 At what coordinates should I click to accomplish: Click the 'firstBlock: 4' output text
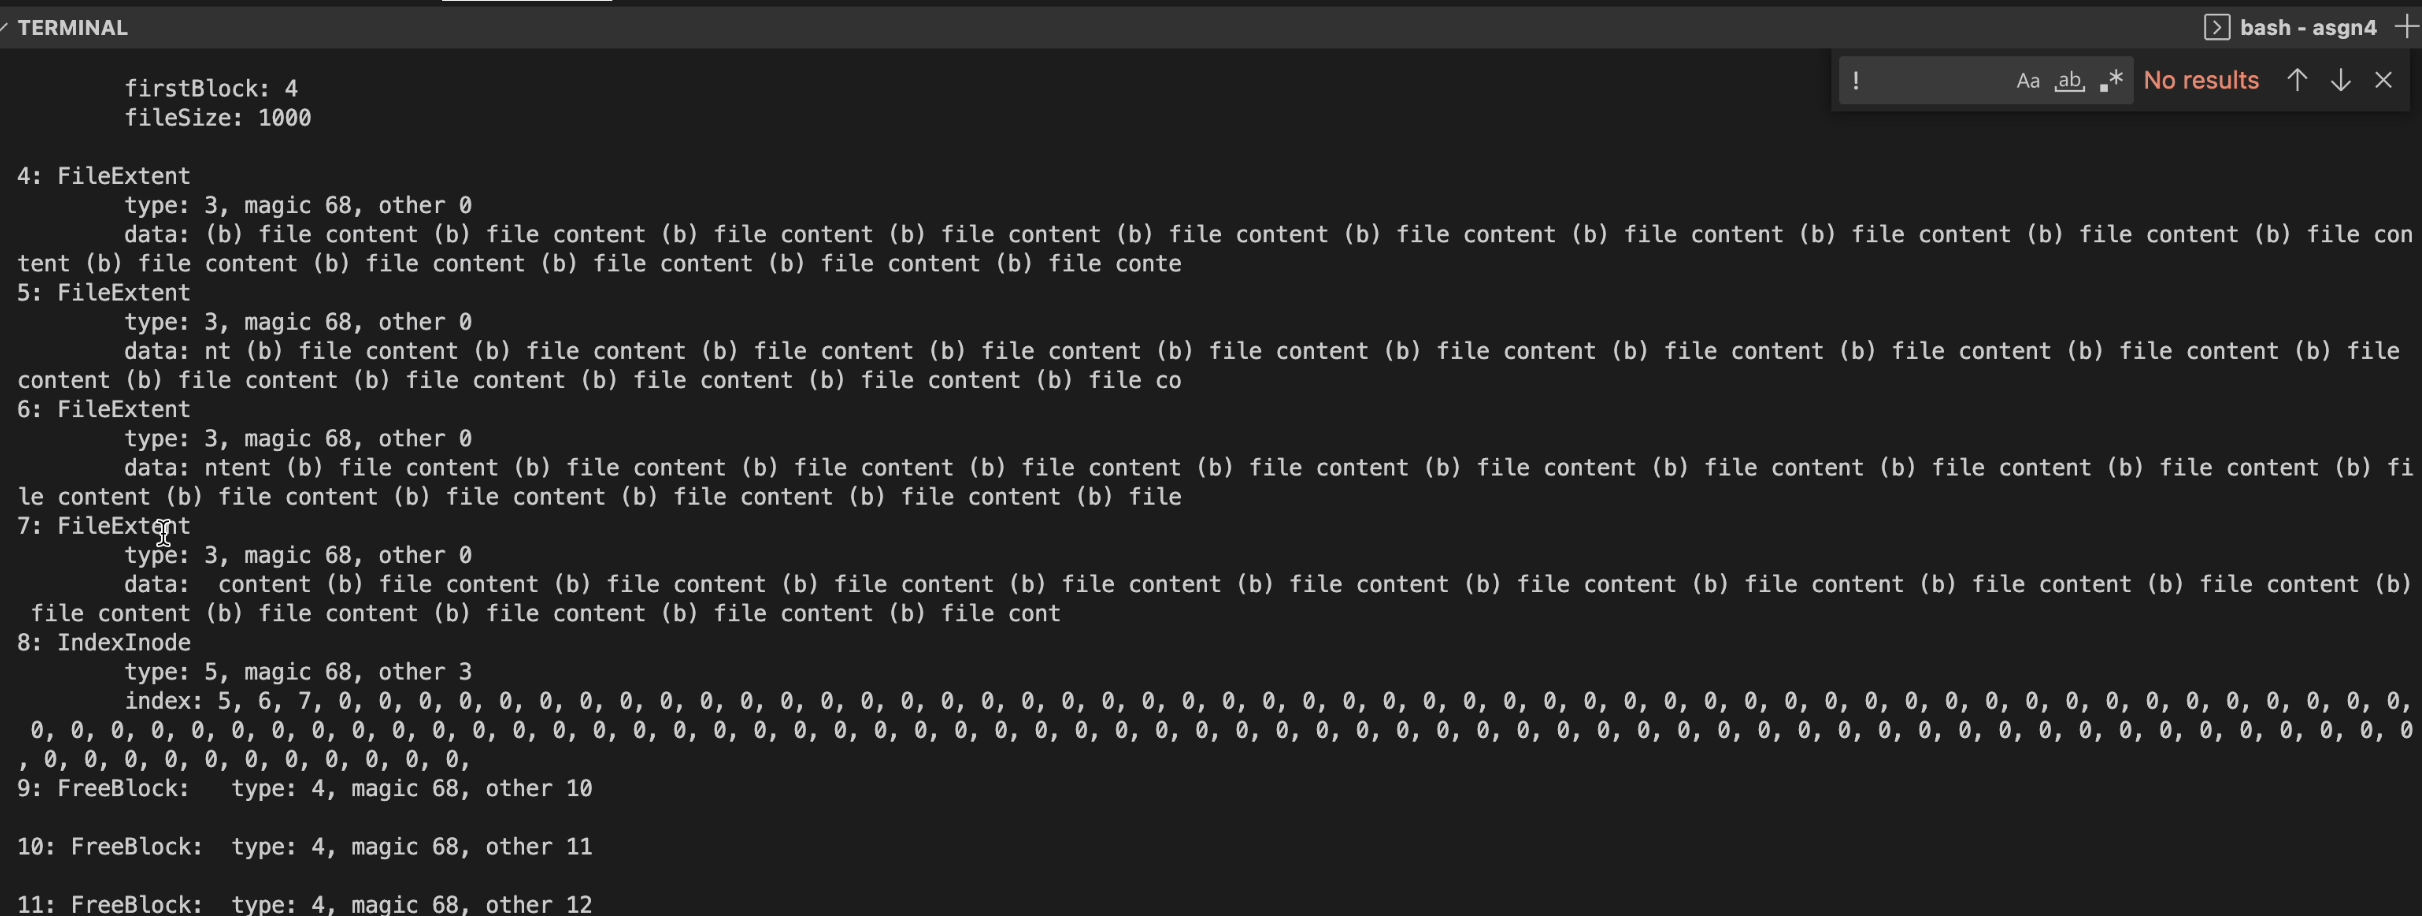click(211, 89)
